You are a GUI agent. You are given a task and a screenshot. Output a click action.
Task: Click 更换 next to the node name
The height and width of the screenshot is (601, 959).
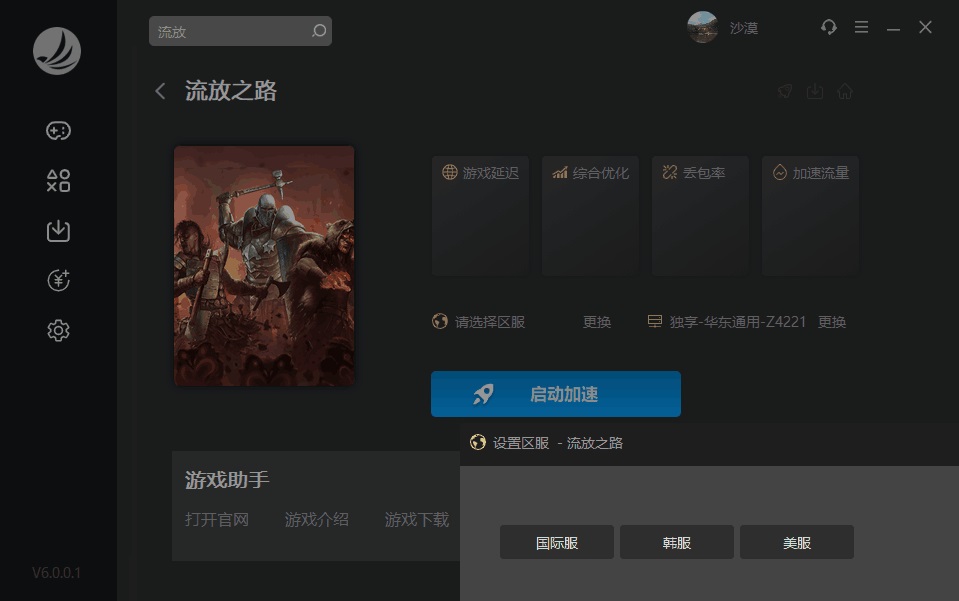[832, 322]
